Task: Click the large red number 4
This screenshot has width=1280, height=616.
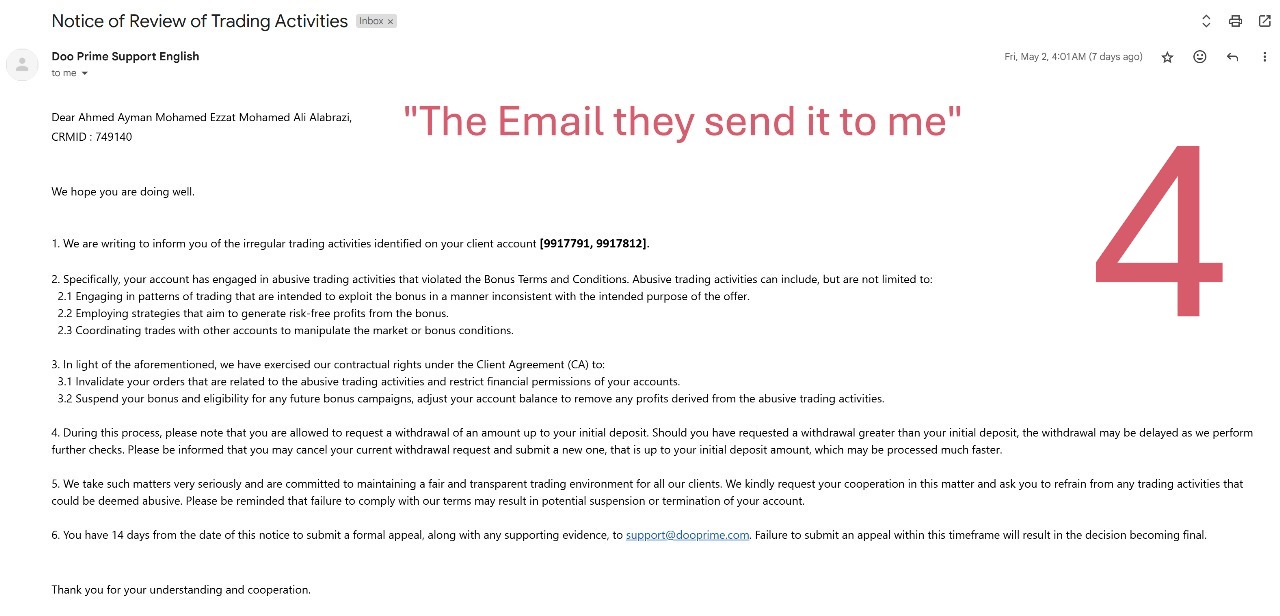Action: tap(1160, 235)
